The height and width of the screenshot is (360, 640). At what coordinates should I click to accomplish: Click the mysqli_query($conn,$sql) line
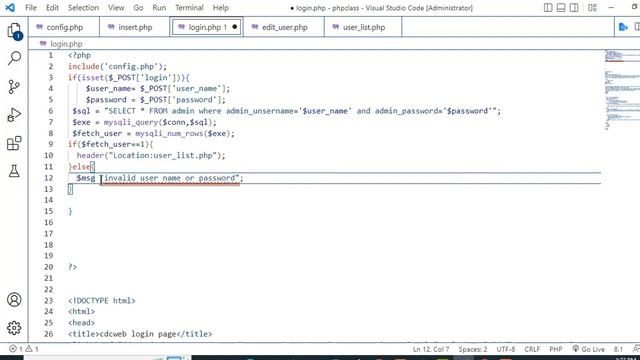144,122
